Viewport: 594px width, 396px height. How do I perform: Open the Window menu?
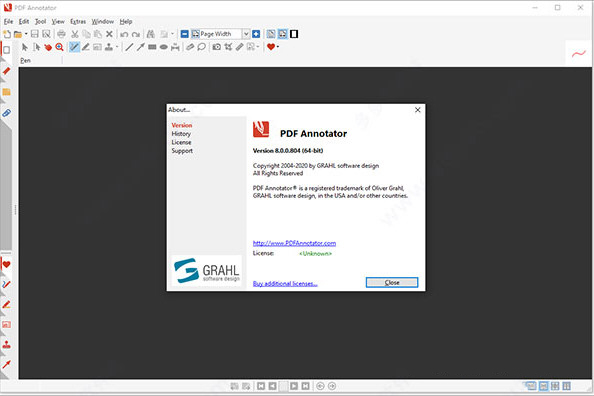103,22
